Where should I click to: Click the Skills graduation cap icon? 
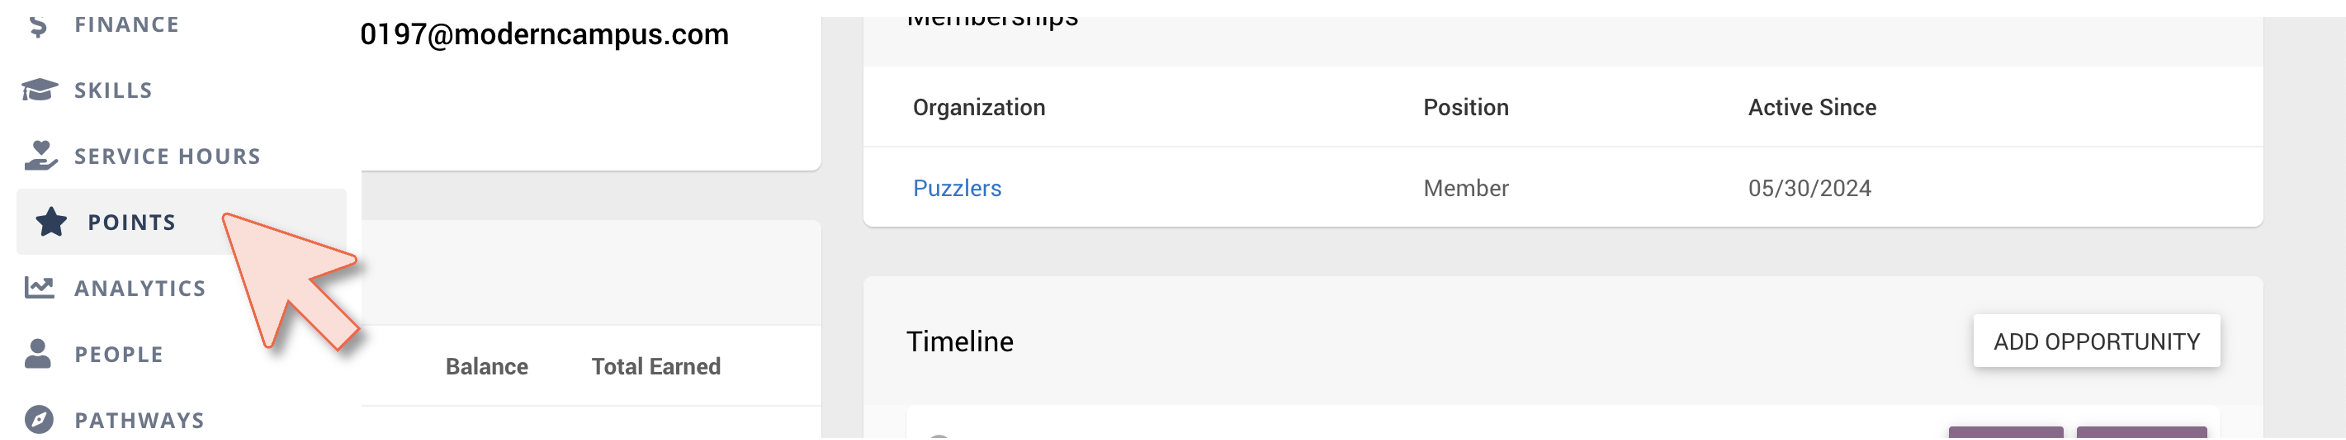pyautogui.click(x=39, y=90)
